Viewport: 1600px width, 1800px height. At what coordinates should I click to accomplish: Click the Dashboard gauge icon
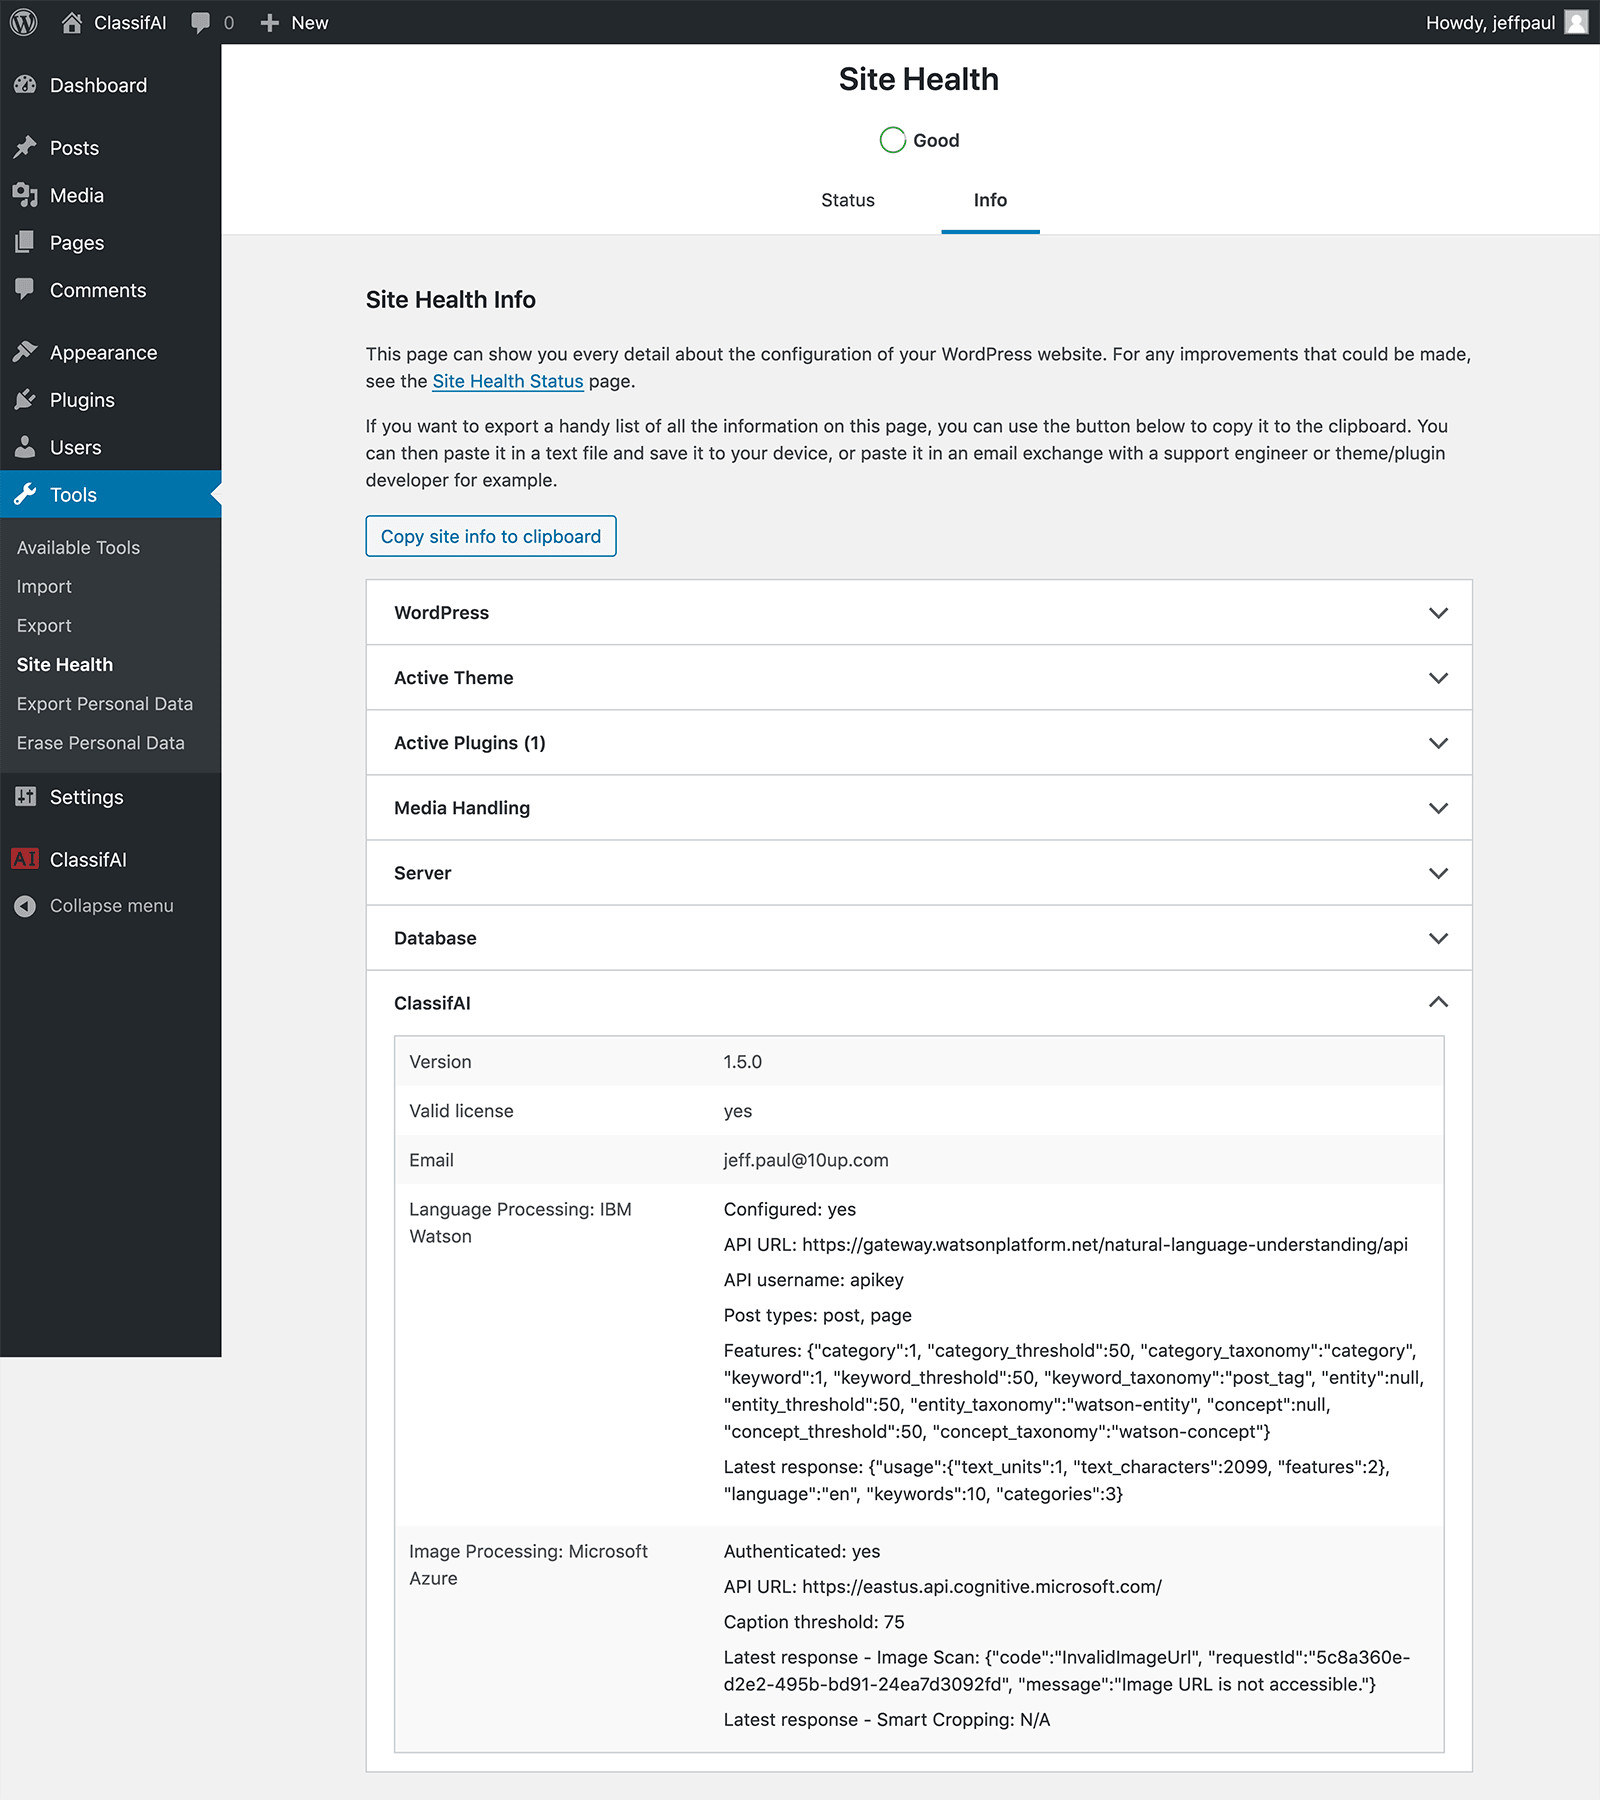(x=25, y=85)
